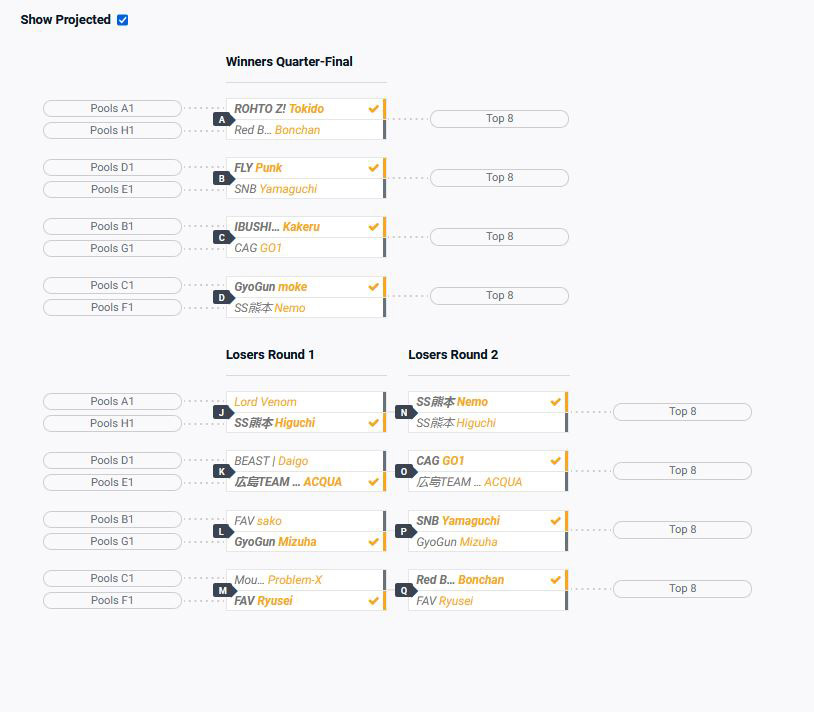Open the Pools A1 bracket link
Screen dimensions: 814x712
tap(111, 108)
